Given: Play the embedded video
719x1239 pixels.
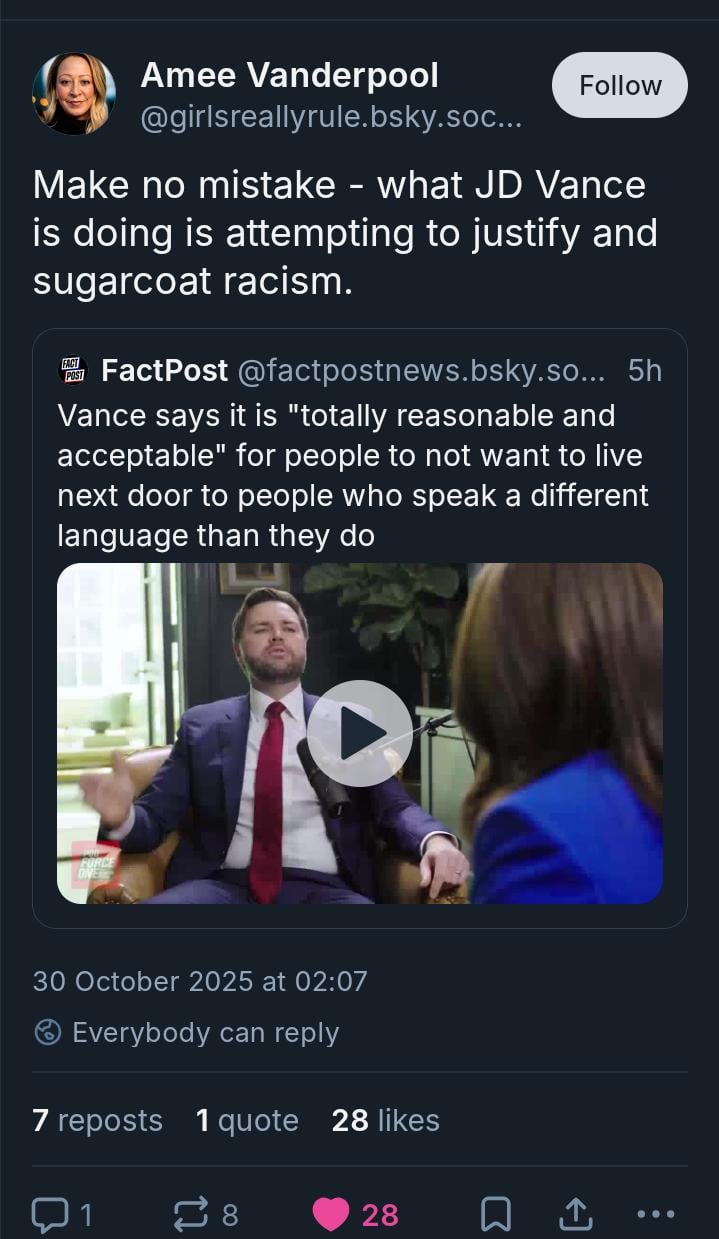Looking at the screenshot, I should [359, 733].
